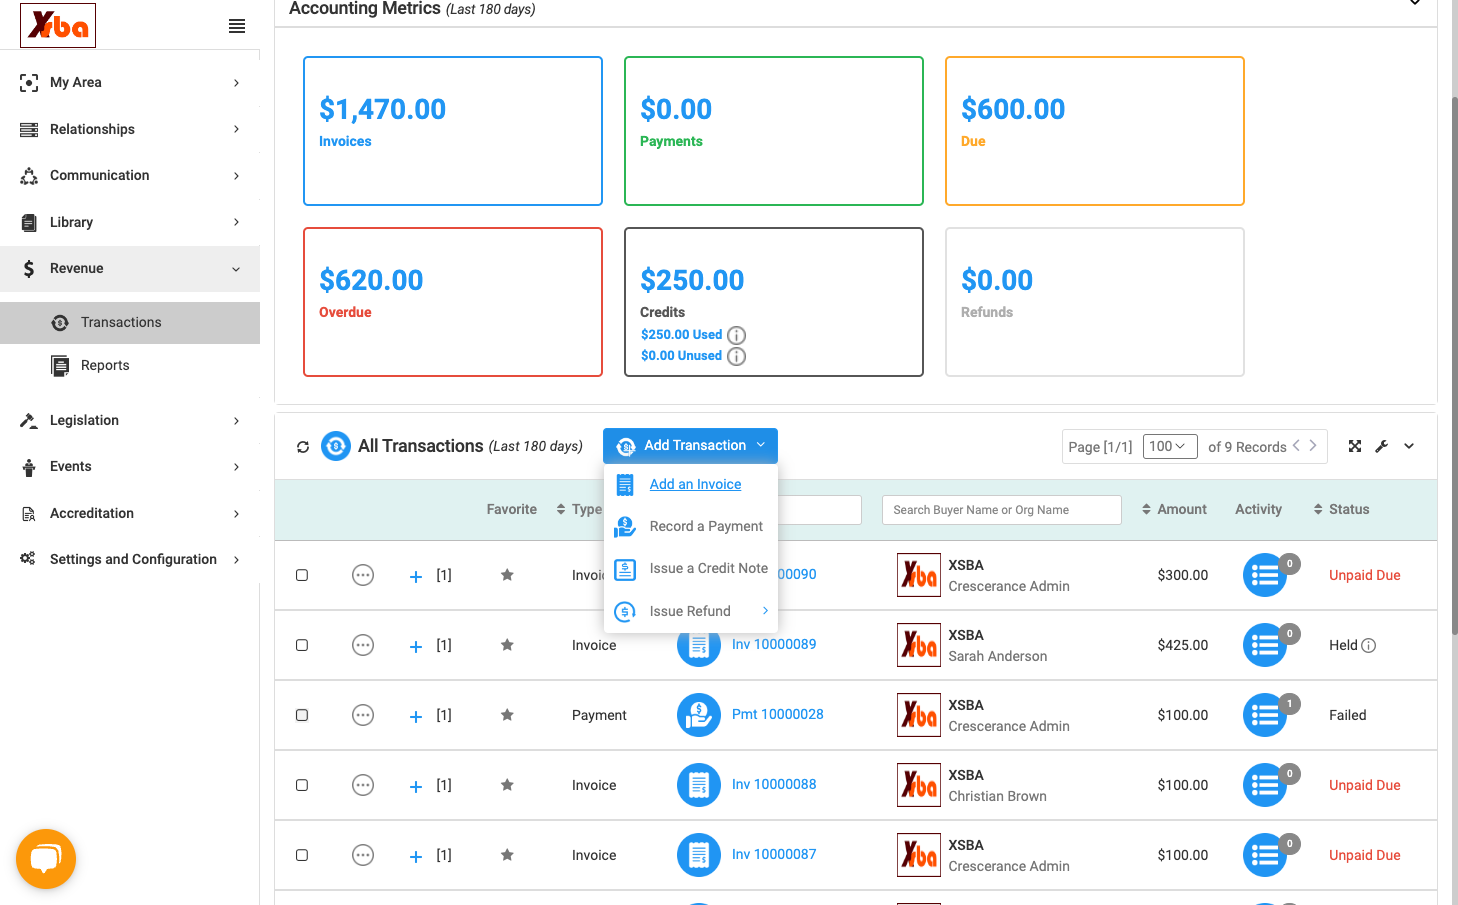Open the Issue Refund submenu
The image size is (1458, 905).
691,611
